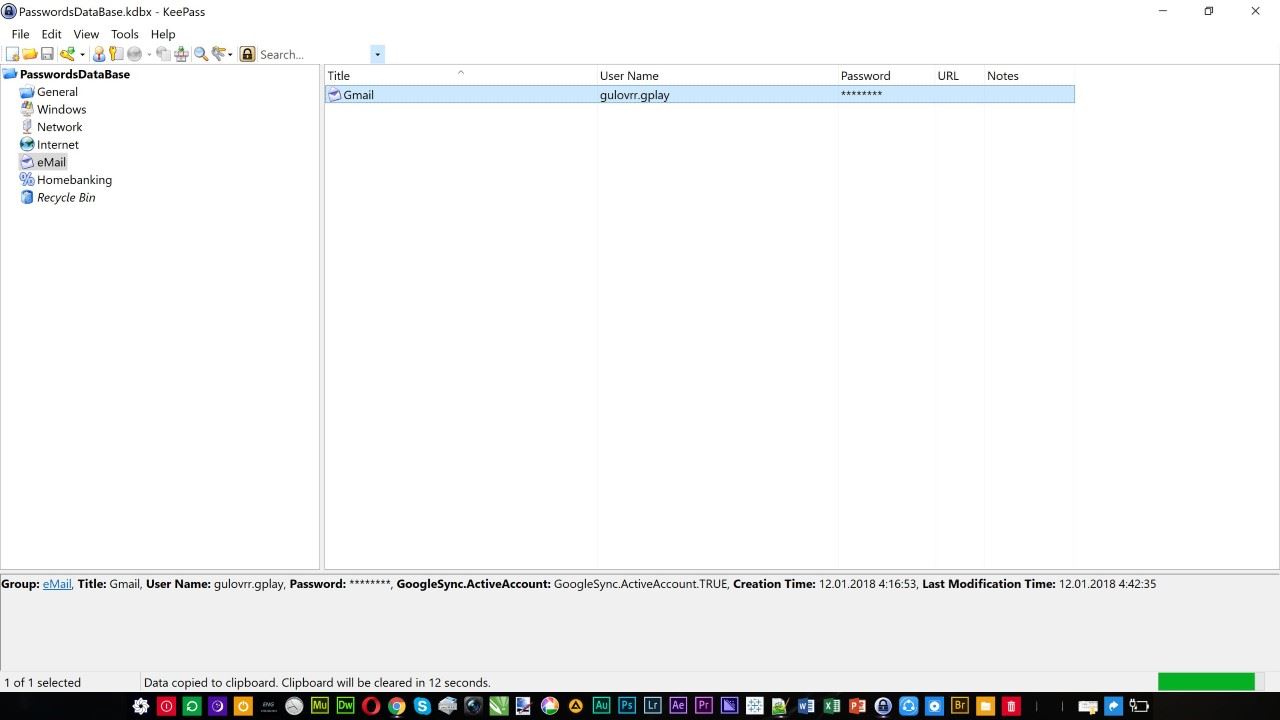Select the eMail group

pos(51,162)
